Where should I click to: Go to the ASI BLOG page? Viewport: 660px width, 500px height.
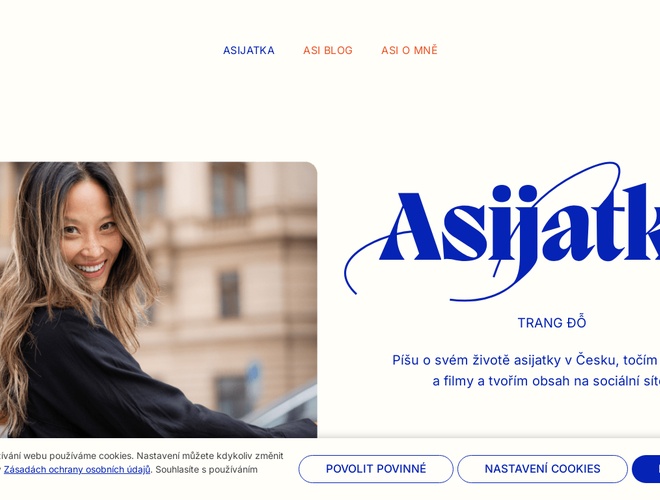tap(327, 50)
